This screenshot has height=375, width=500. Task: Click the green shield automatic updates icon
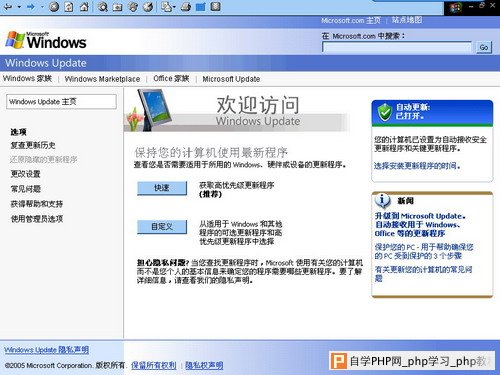tap(385, 112)
